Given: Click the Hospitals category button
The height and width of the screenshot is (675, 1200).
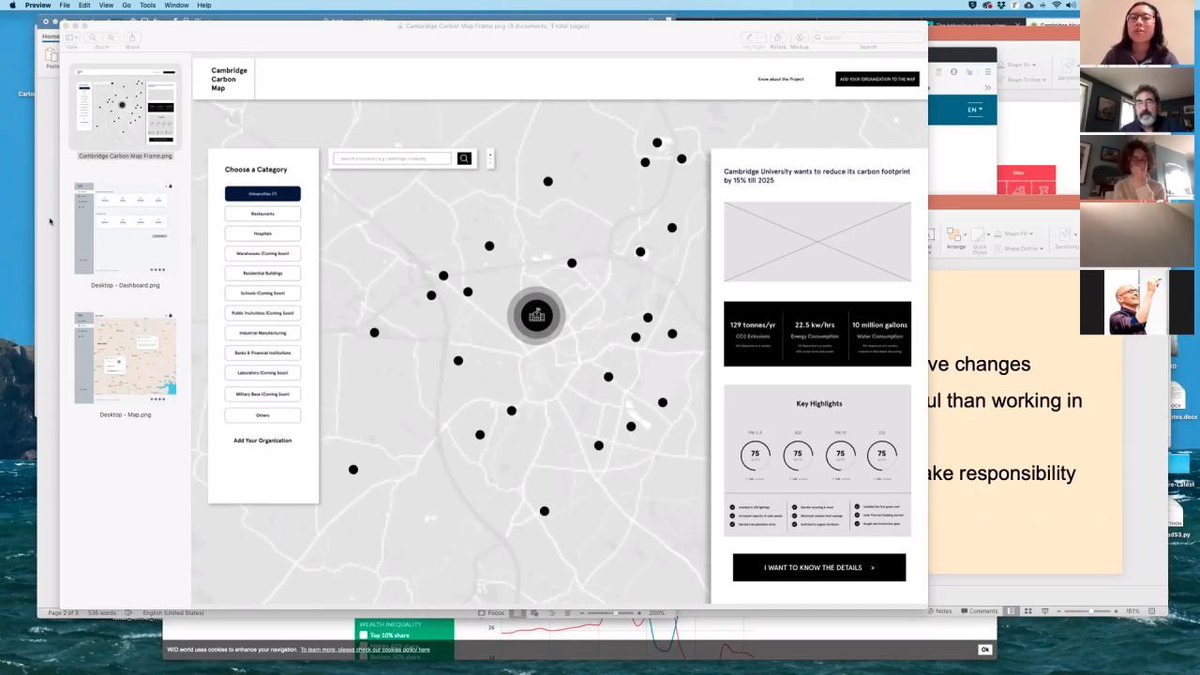Looking at the screenshot, I should coord(263,233).
